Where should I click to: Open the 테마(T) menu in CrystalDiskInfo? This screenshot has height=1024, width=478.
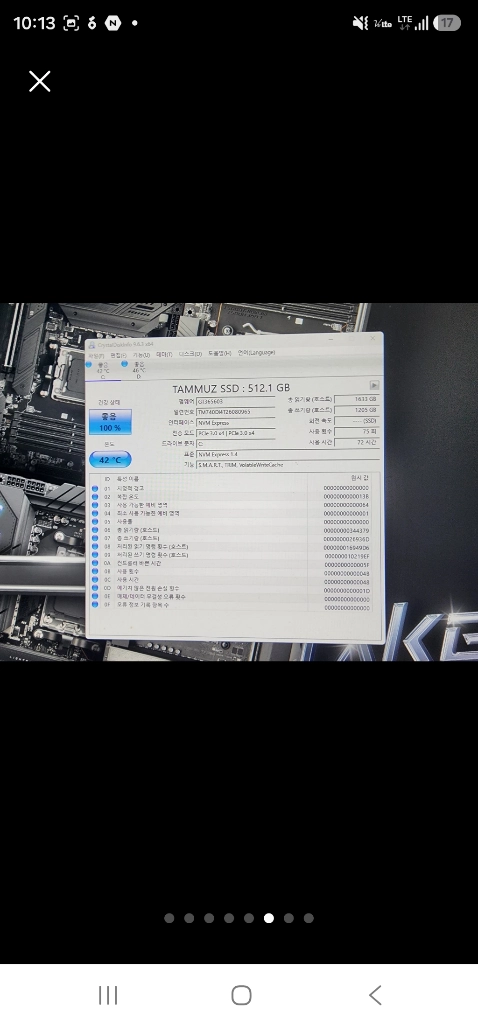click(x=165, y=354)
